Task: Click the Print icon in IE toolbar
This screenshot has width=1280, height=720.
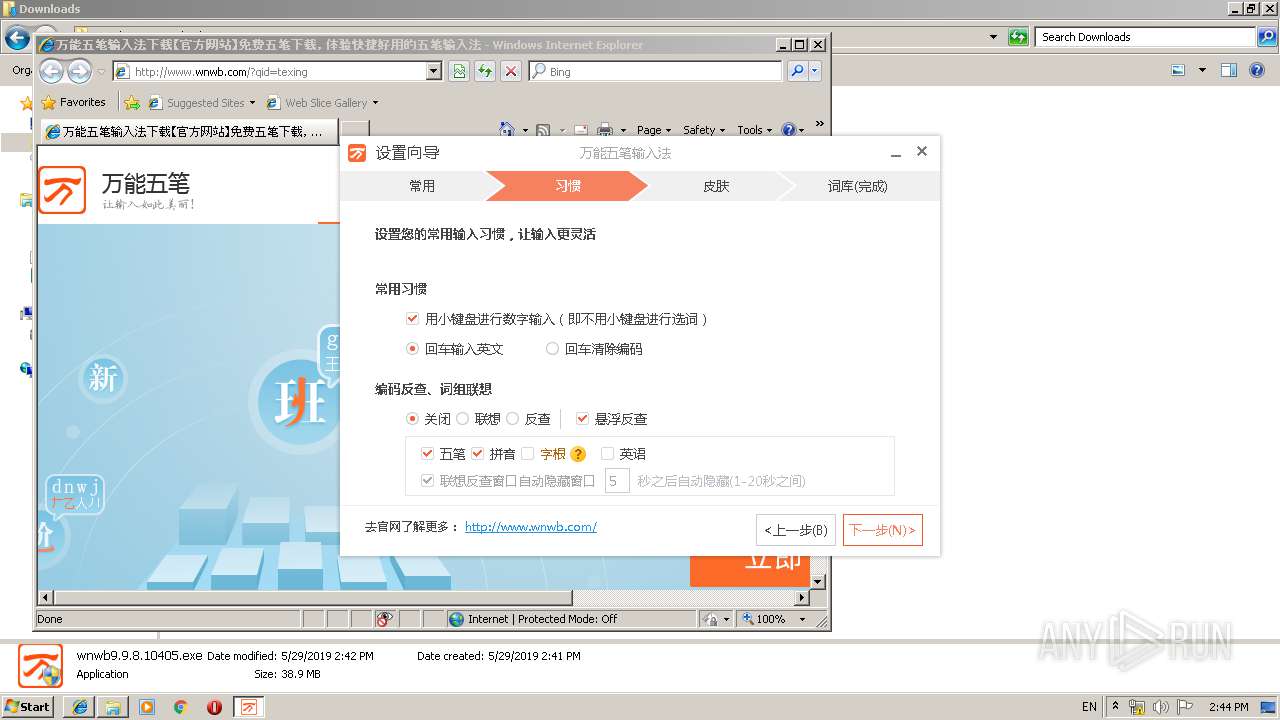Action: 605,130
